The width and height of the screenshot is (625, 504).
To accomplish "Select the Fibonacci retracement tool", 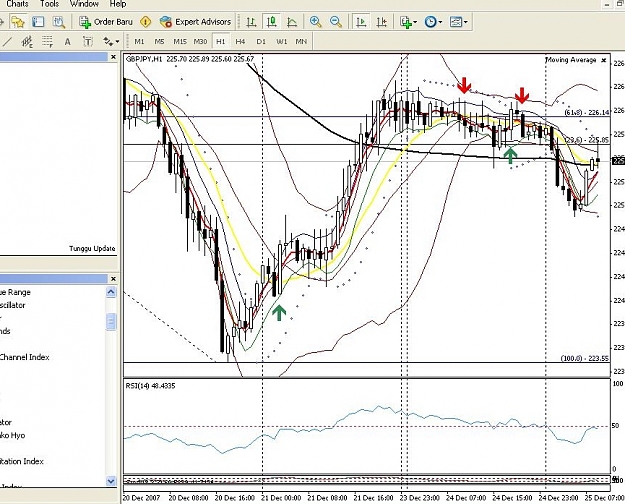I will pyautogui.click(x=47, y=41).
